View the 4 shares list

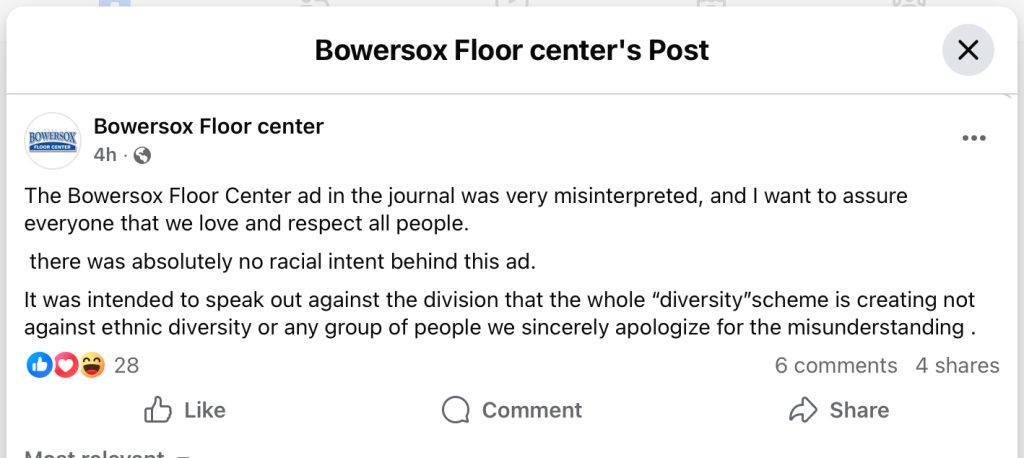(x=957, y=366)
